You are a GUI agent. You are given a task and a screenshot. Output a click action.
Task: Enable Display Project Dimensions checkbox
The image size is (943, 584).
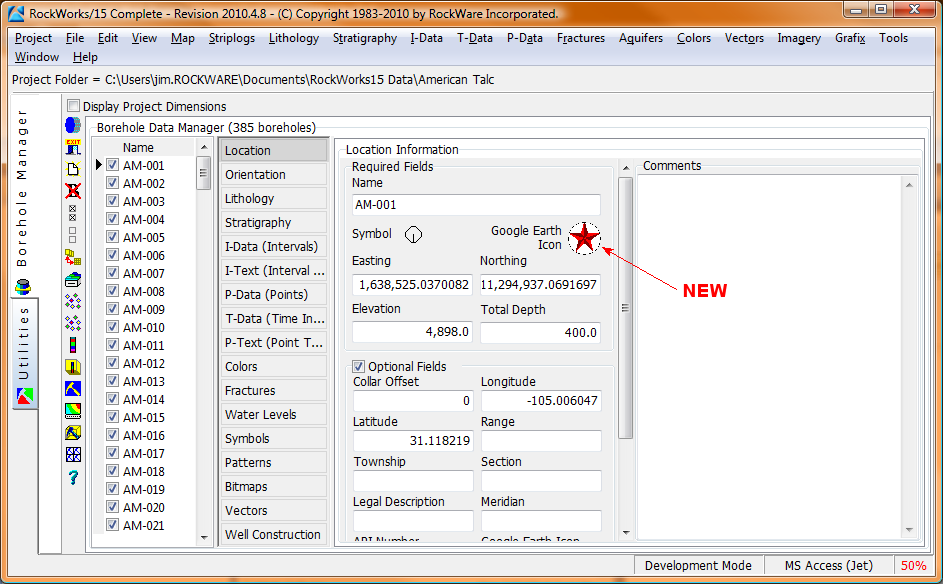73,106
